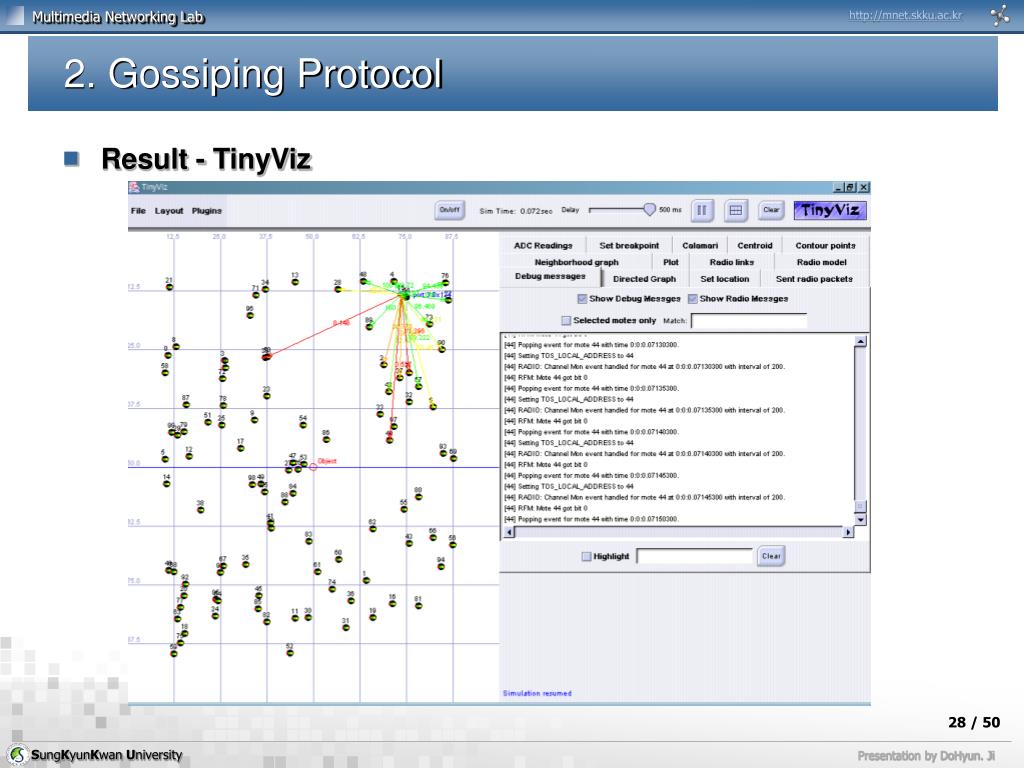Open the Layout menu
Screen dimensions: 1024x768
coord(168,211)
